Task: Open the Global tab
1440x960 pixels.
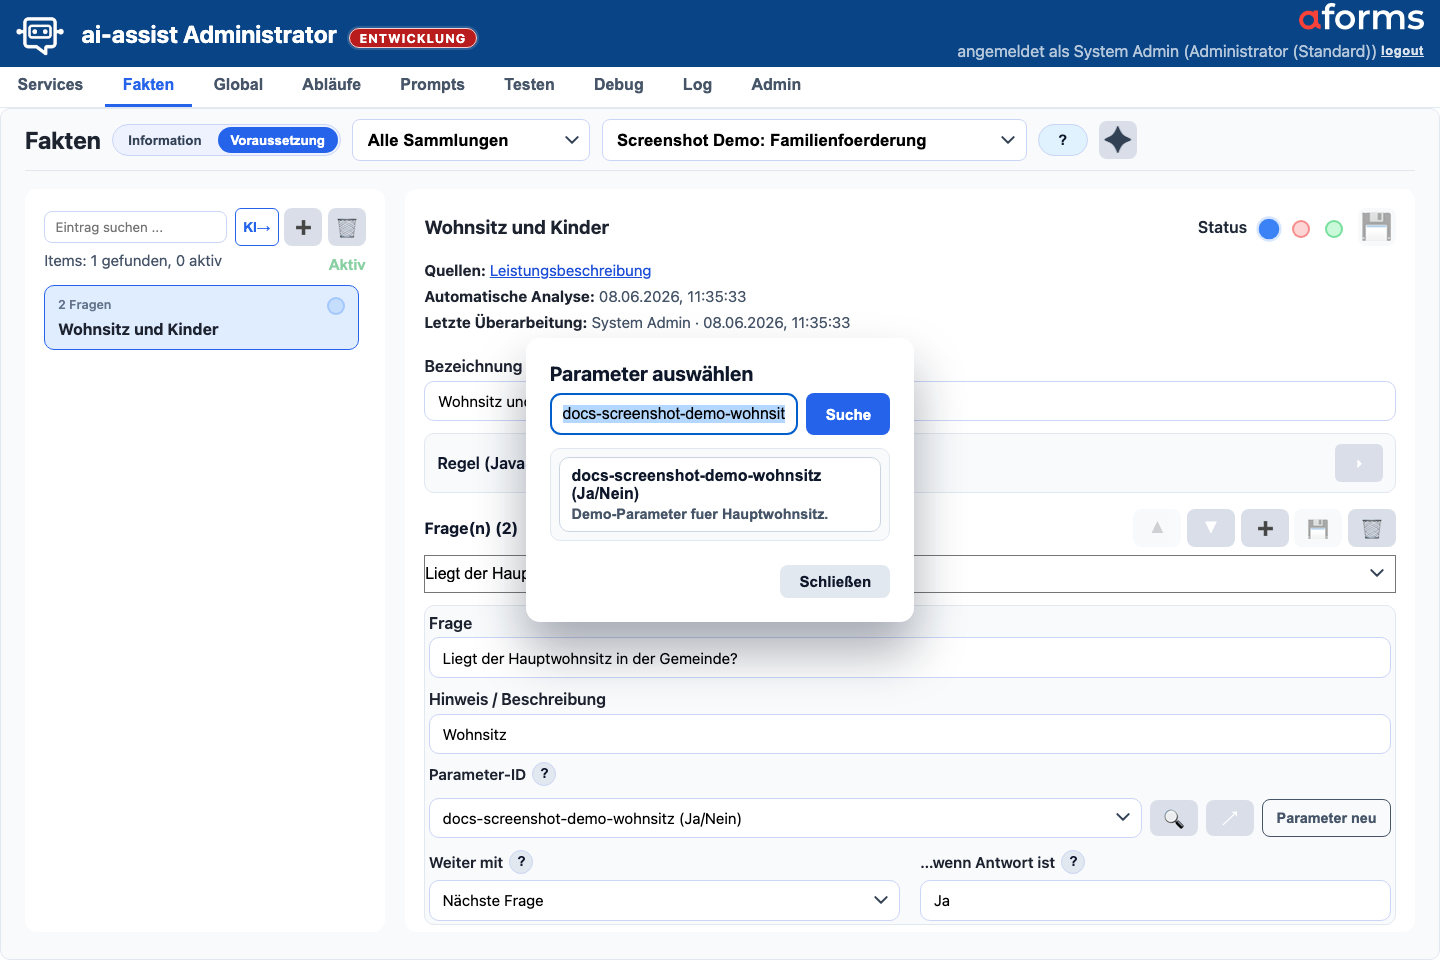Action: (238, 85)
